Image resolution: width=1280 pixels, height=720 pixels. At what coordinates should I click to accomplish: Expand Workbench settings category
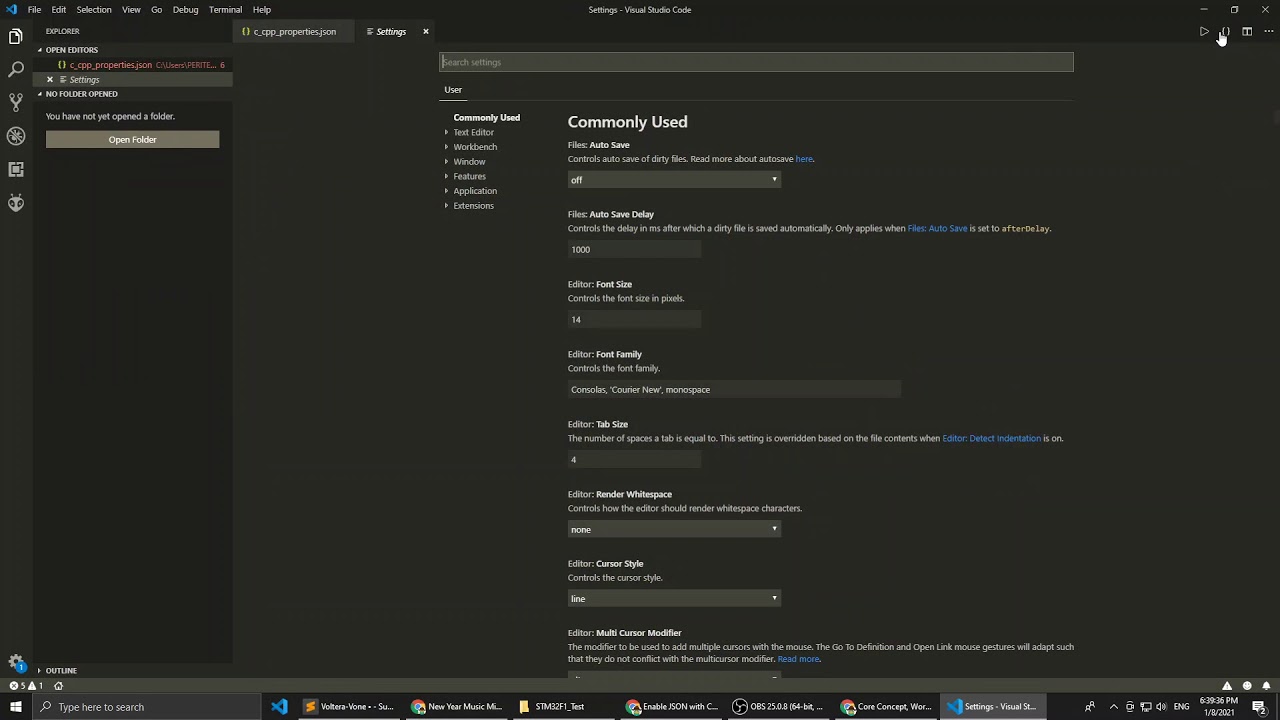click(x=474, y=147)
